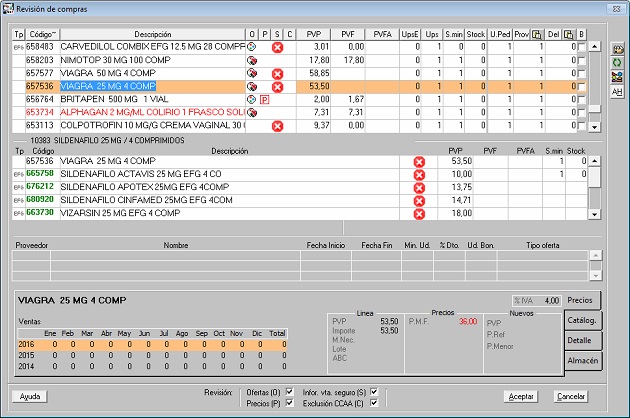Click red X icon in SILDENAFILO ACTAVIS row
630x418 pixels.
coord(419,175)
